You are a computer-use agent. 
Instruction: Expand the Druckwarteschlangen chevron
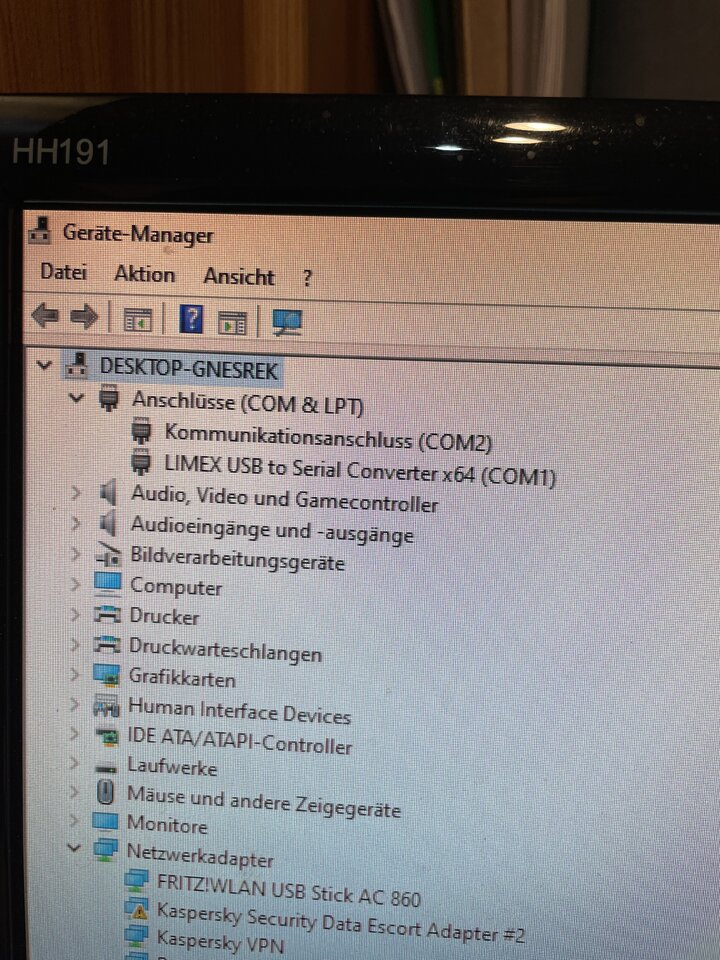point(75,644)
